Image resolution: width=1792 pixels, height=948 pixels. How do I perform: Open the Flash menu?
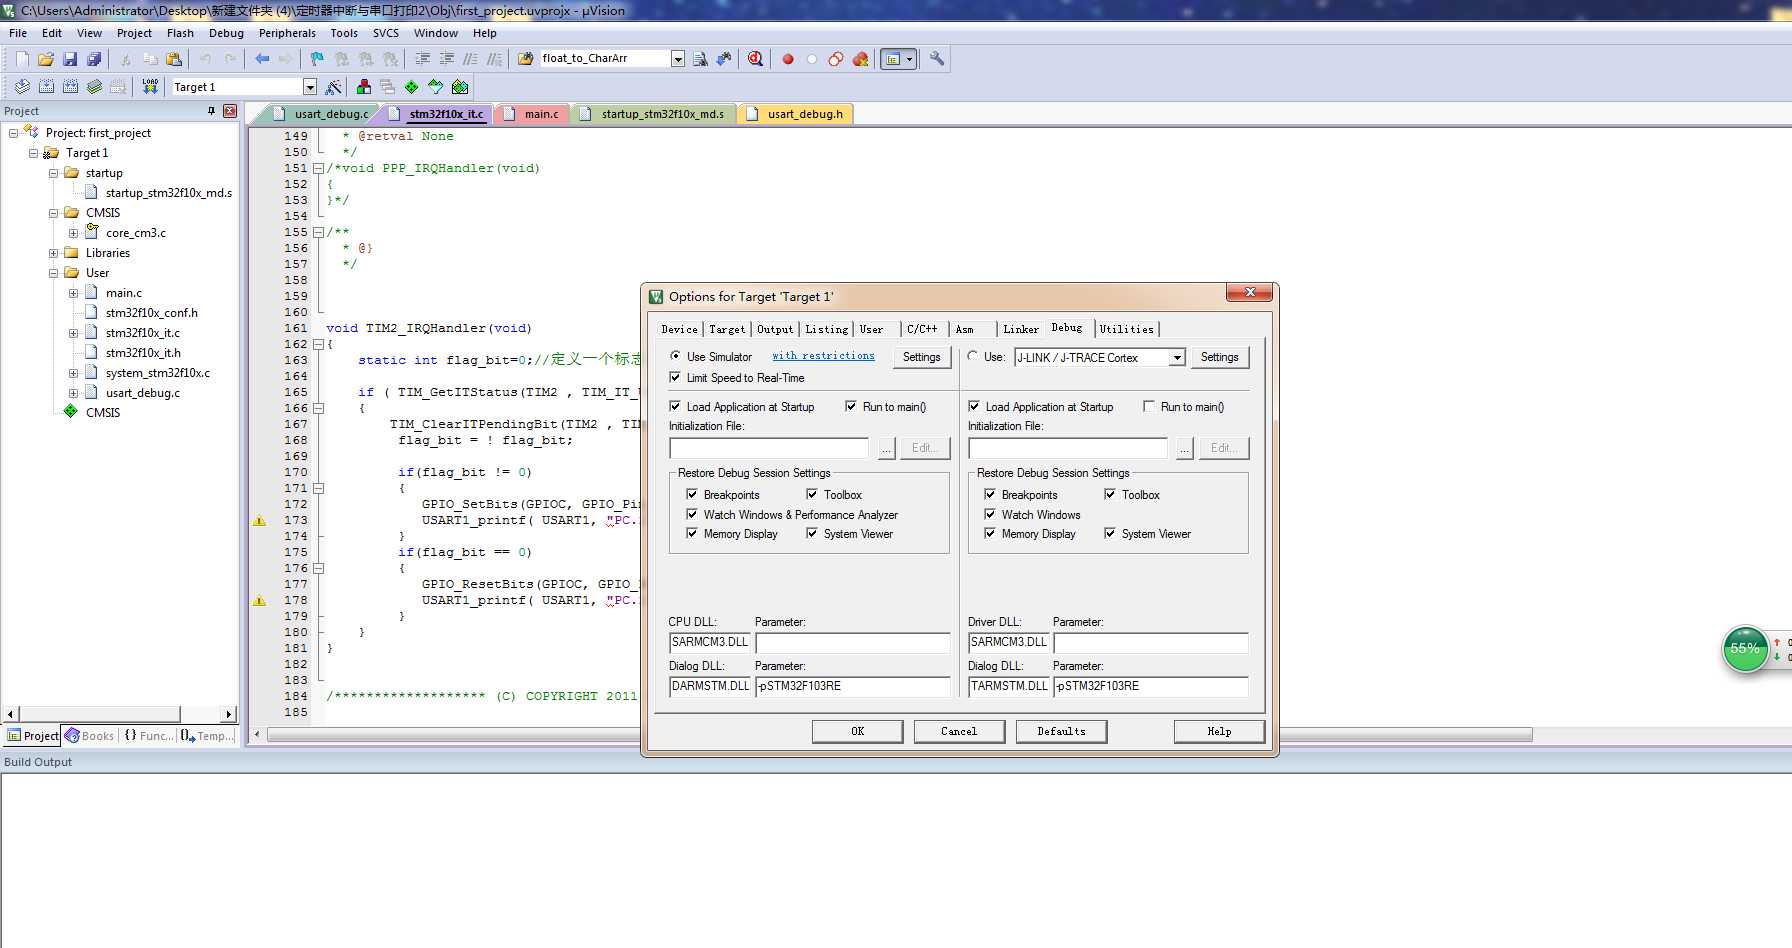[180, 33]
